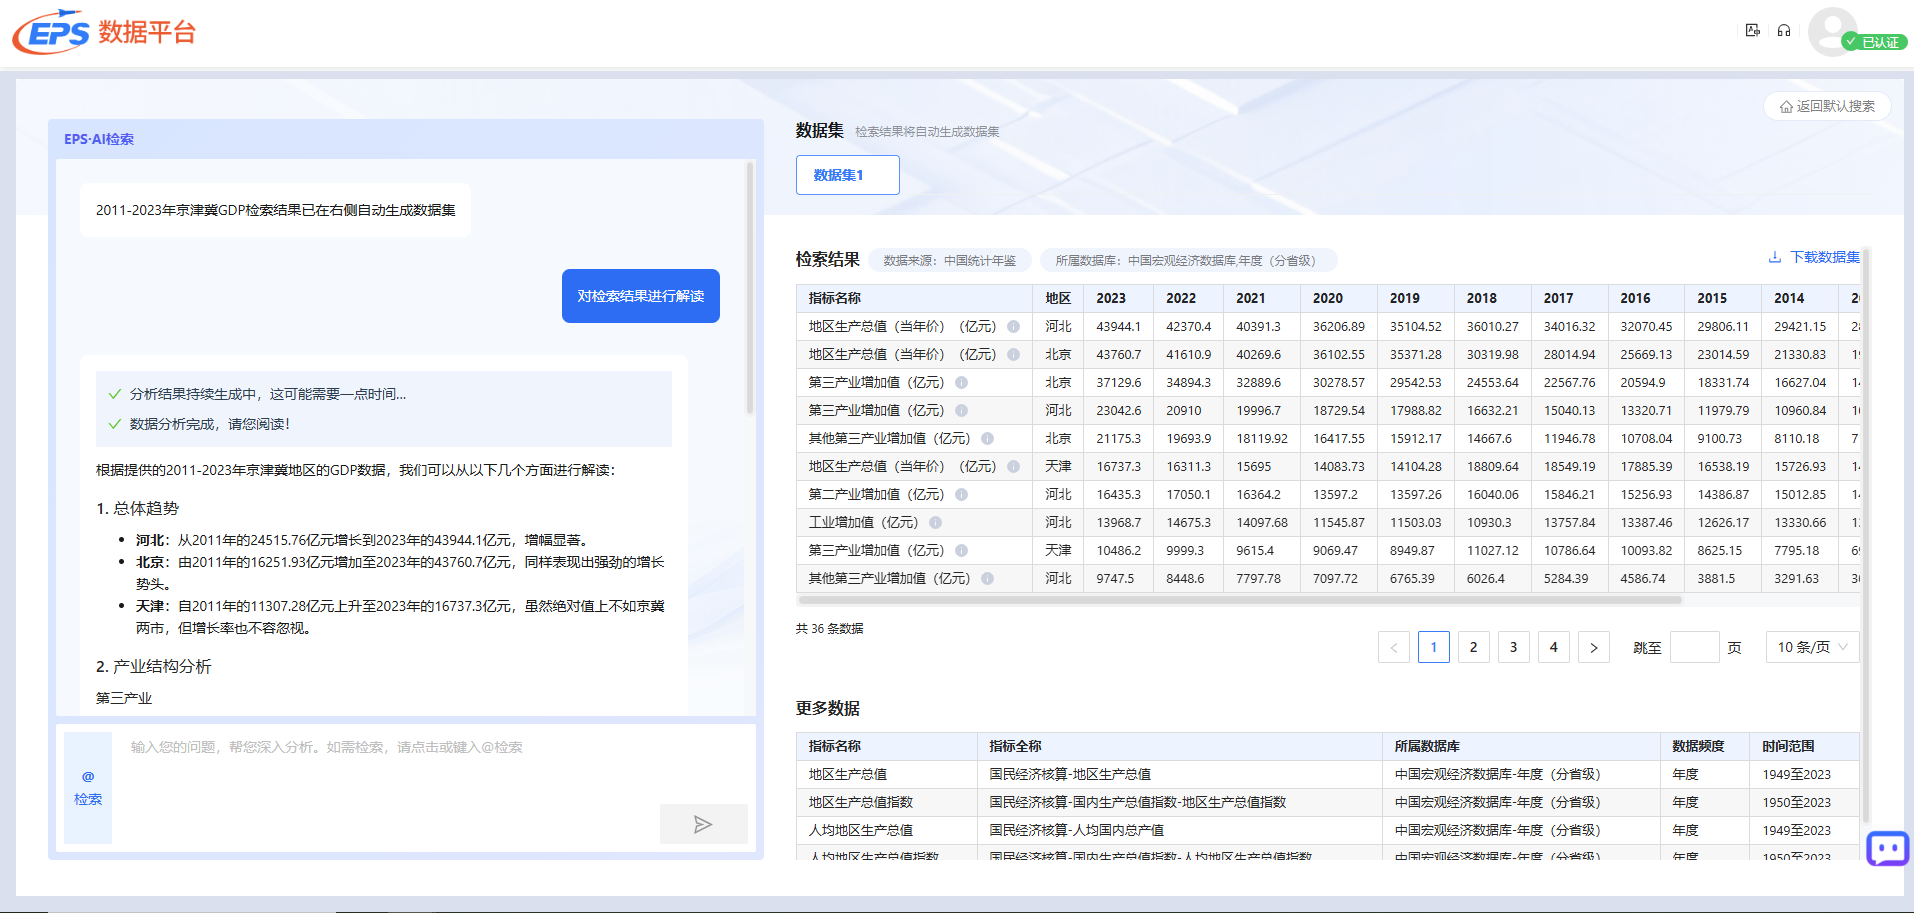
Task: Go to page 4 of results
Action: tap(1554, 647)
